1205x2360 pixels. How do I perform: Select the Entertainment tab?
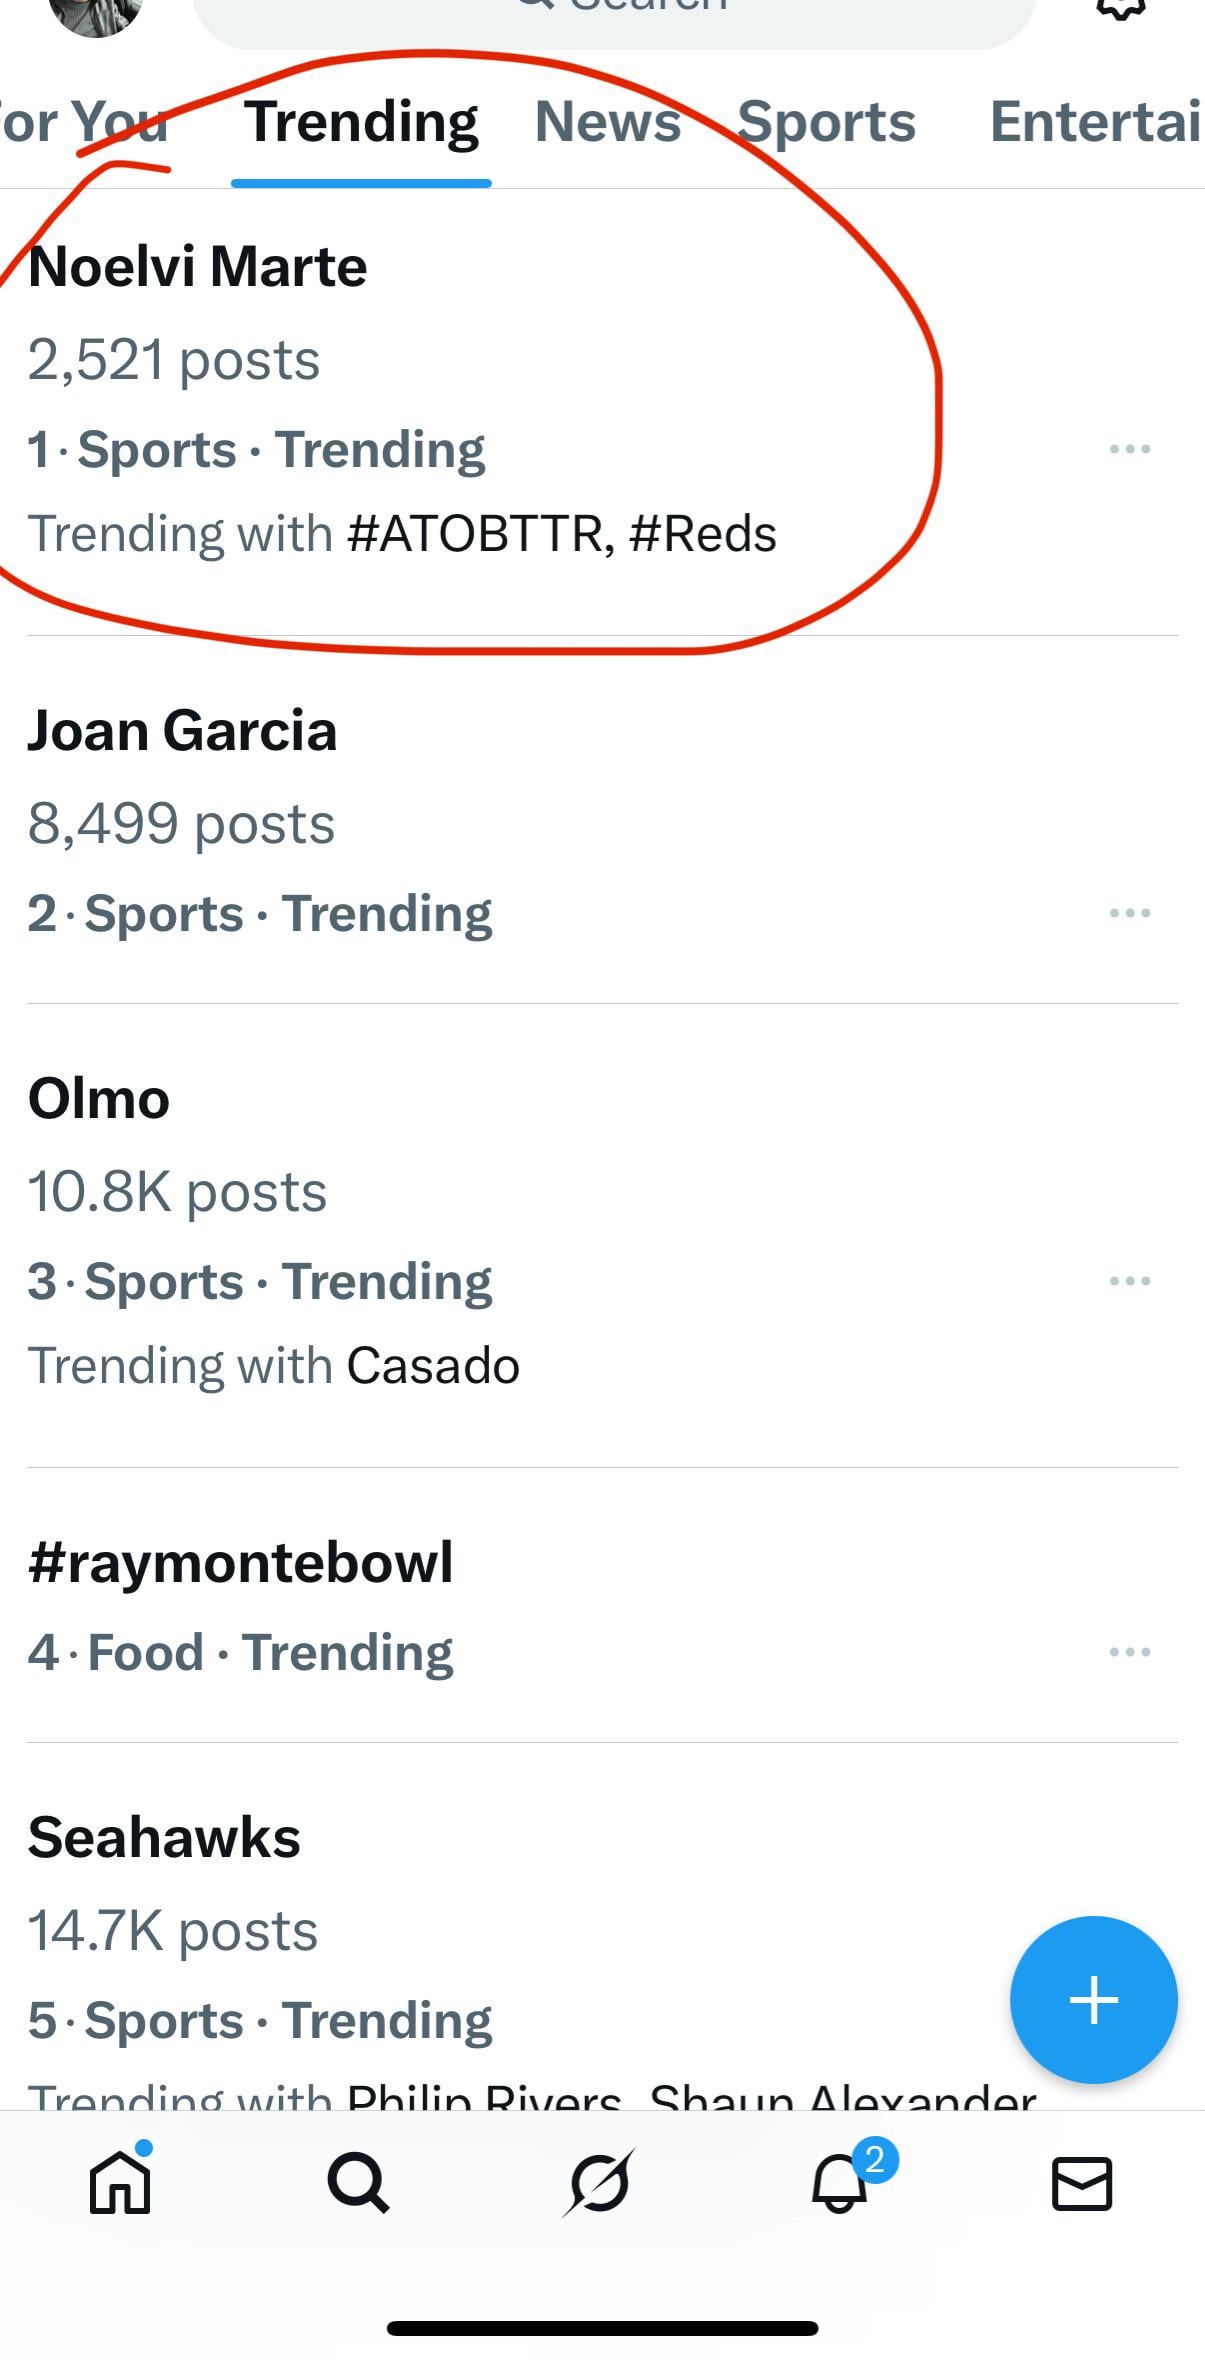(x=1095, y=122)
